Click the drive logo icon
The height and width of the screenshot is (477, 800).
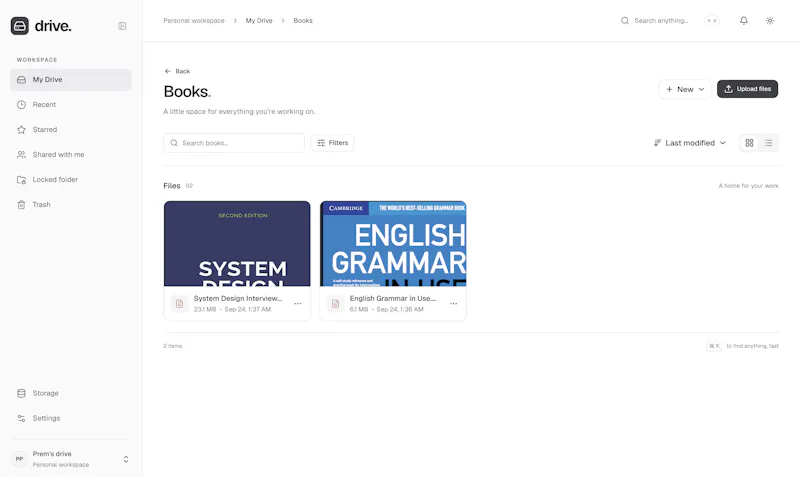[x=20, y=26]
